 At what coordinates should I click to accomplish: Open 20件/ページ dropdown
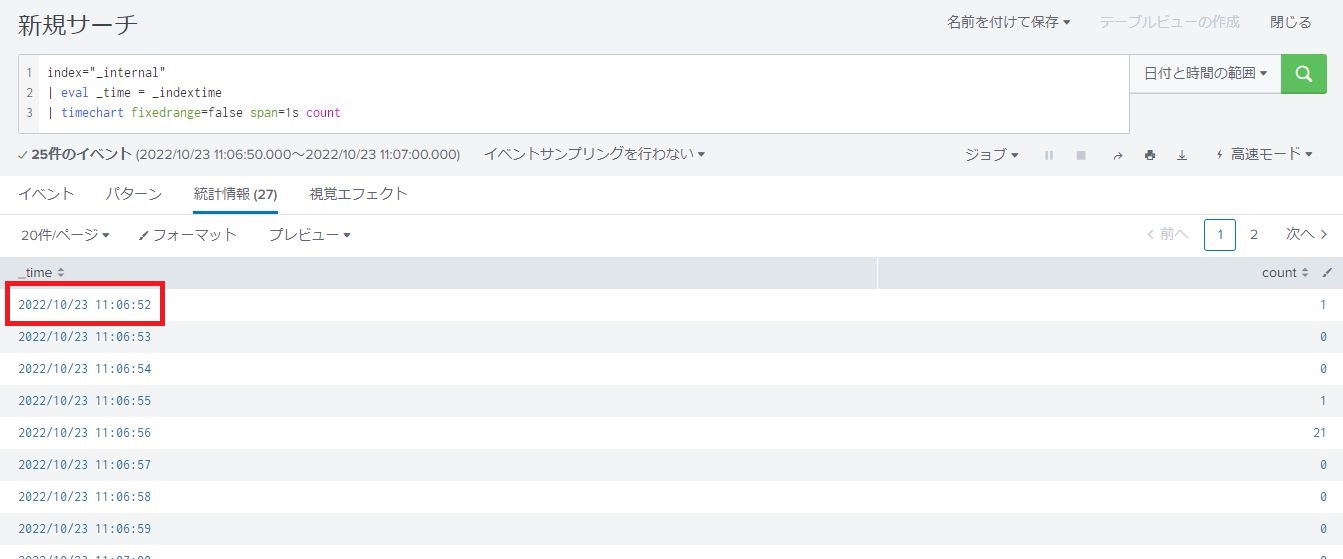[65, 235]
